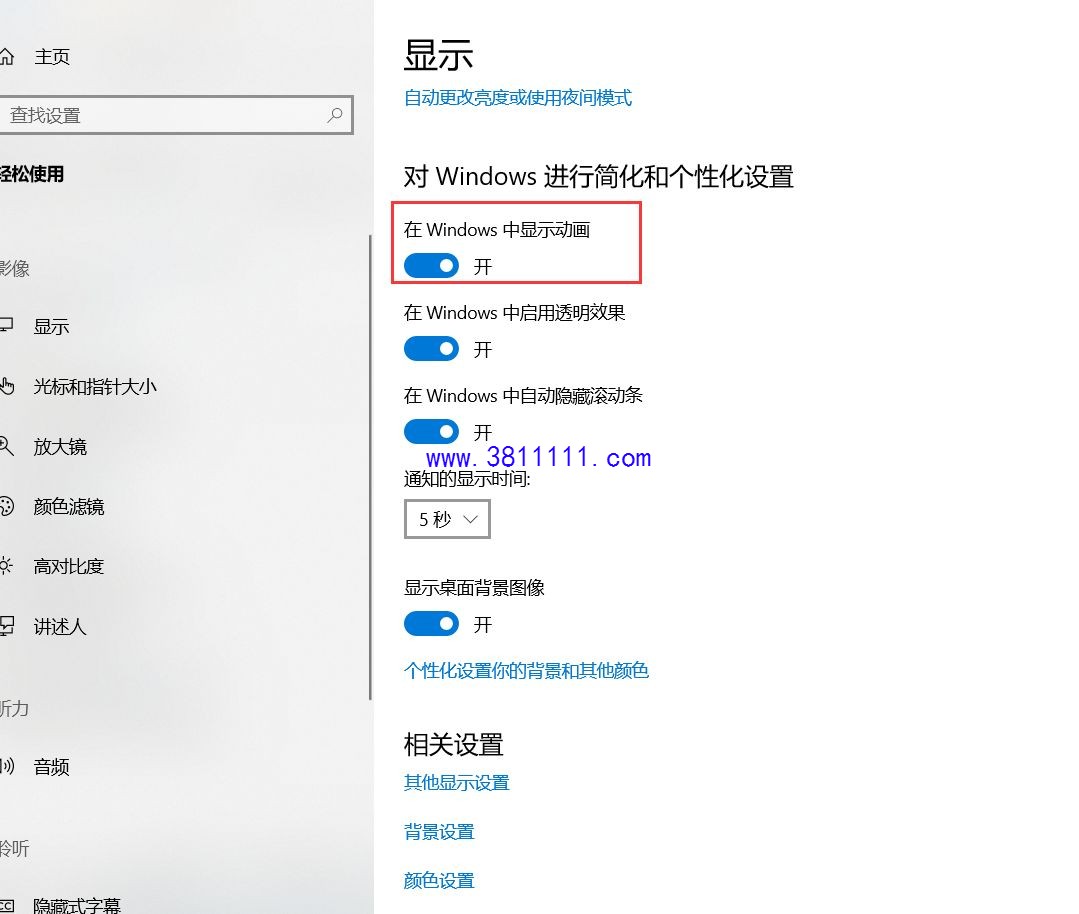This screenshot has height=914, width=1079.
Task: Toggle 显示桌面背景图像 switch
Action: pos(431,624)
